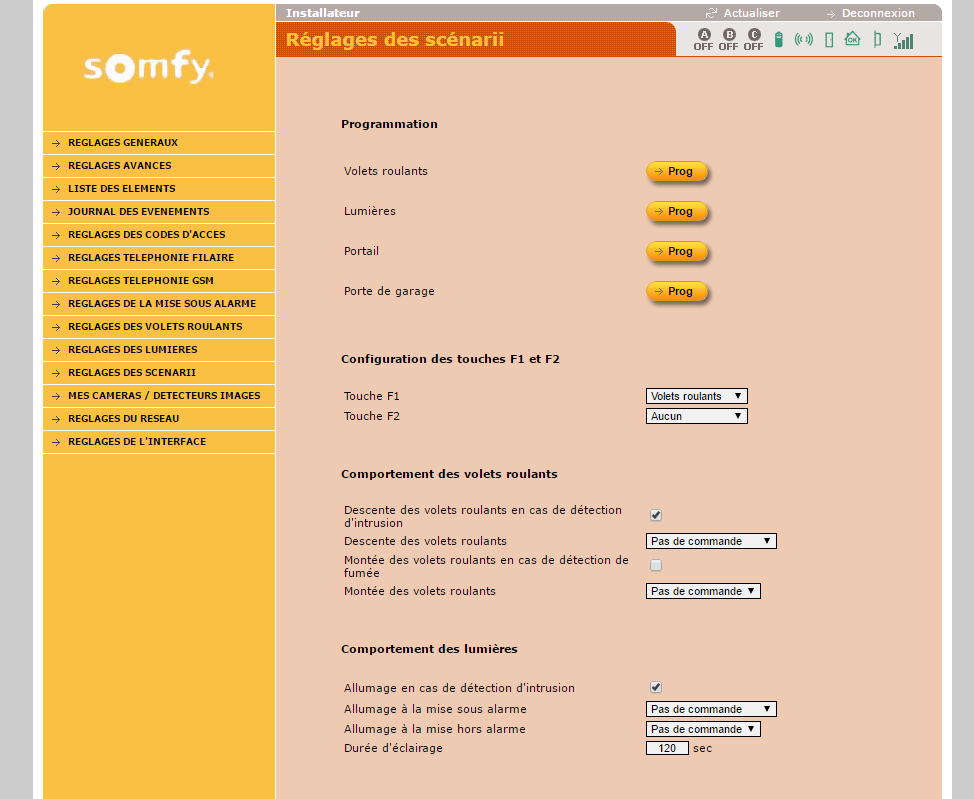The height and width of the screenshot is (799, 974).
Task: Click the house OK status icon
Action: coord(852,39)
